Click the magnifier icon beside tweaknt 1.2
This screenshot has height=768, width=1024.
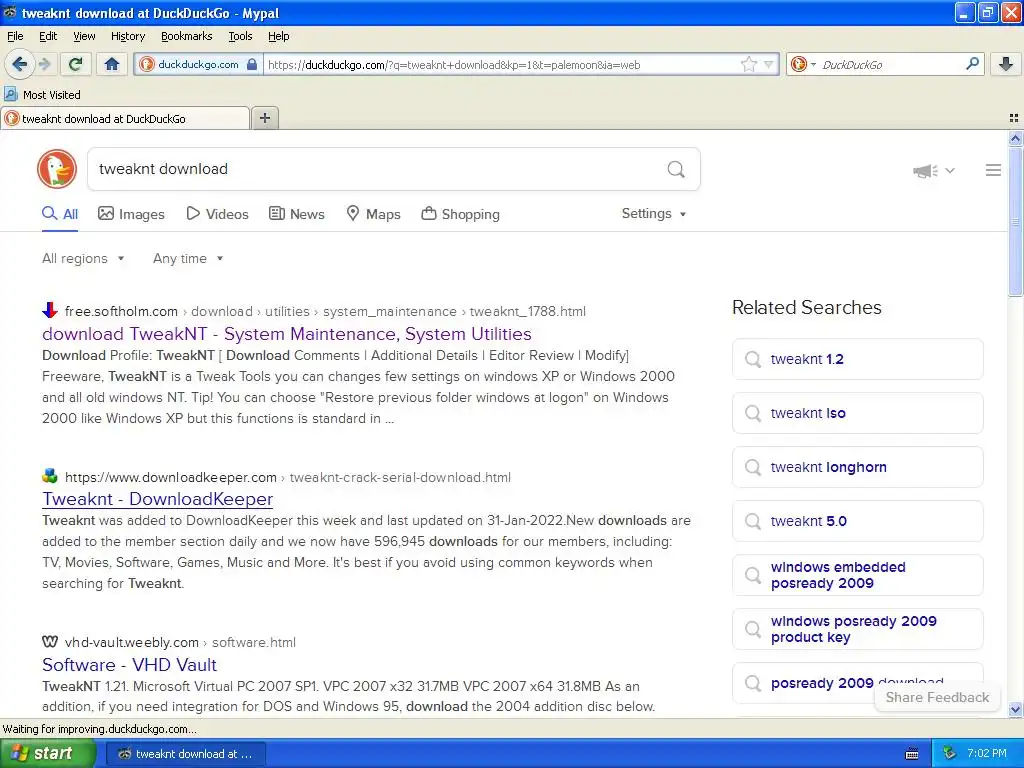click(753, 359)
